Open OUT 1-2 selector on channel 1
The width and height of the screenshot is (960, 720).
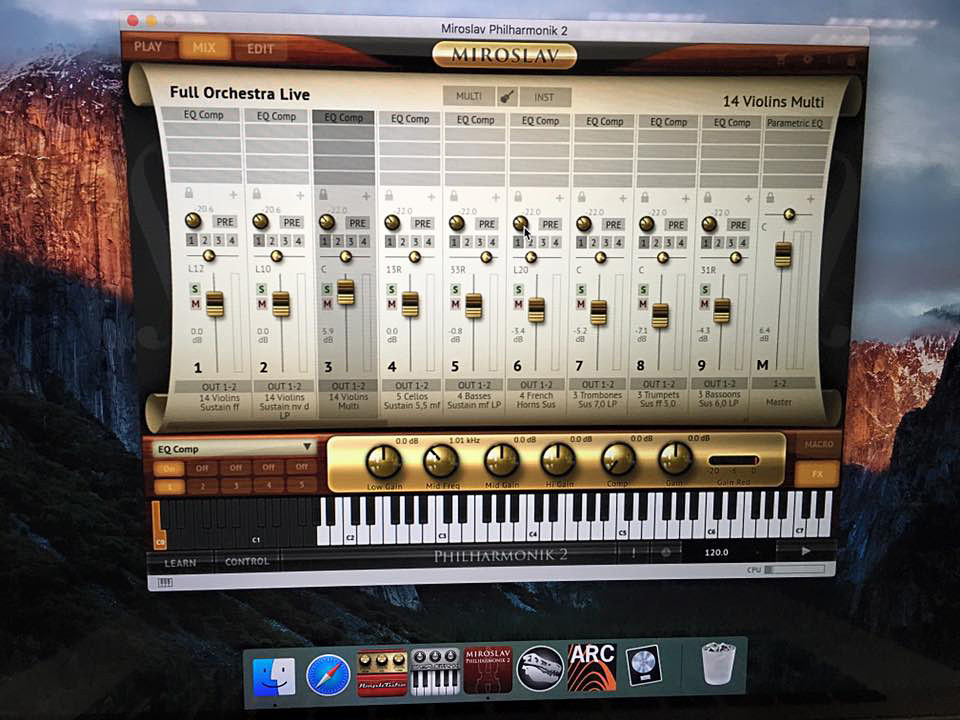click(x=219, y=387)
